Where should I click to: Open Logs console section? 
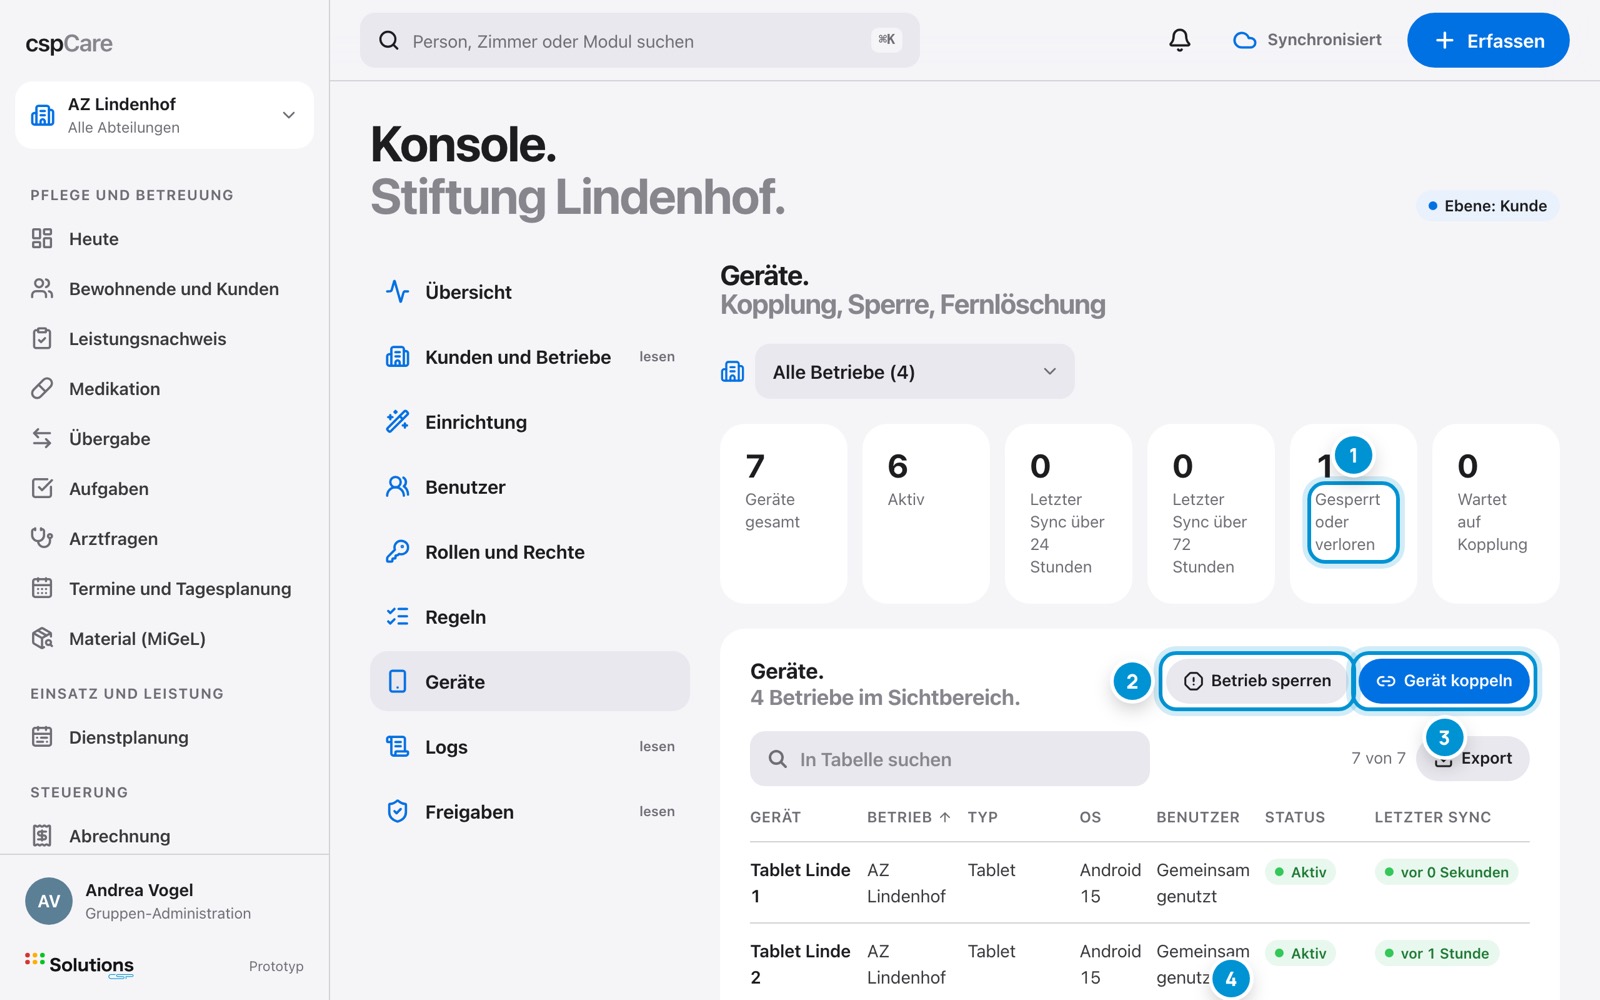pos(530,747)
